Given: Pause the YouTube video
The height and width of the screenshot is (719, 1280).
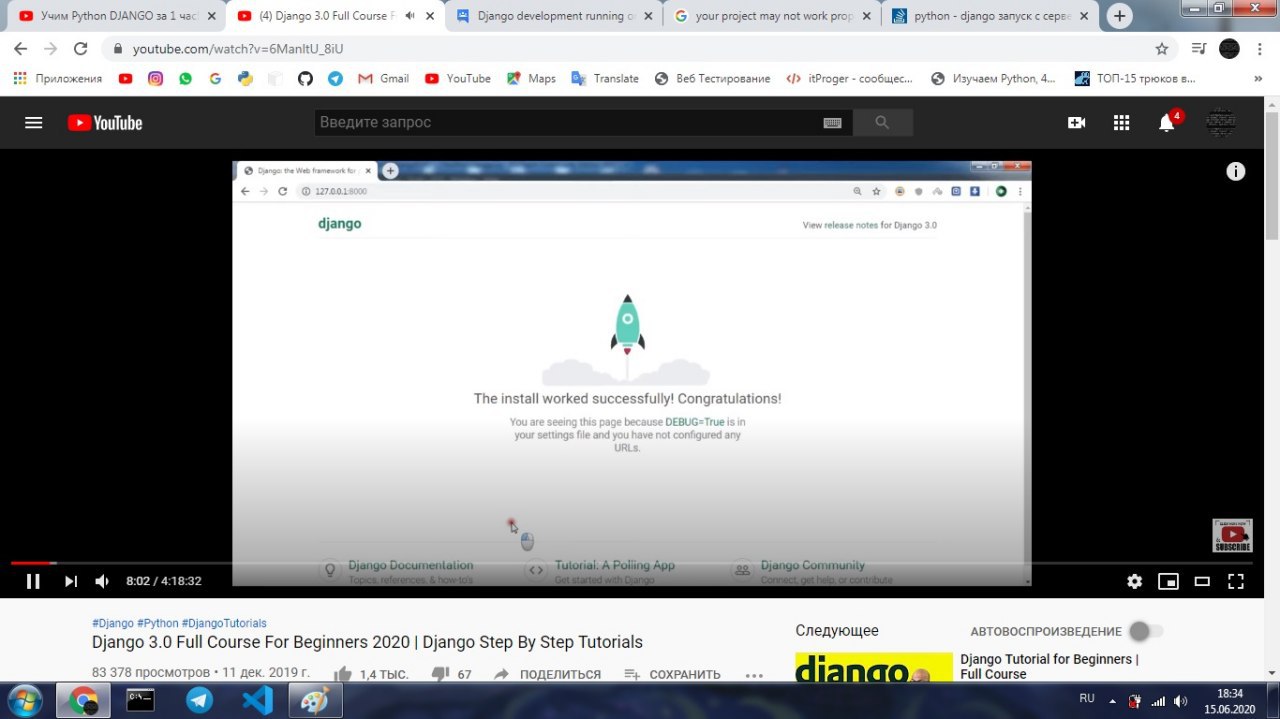Looking at the screenshot, I should coord(33,581).
